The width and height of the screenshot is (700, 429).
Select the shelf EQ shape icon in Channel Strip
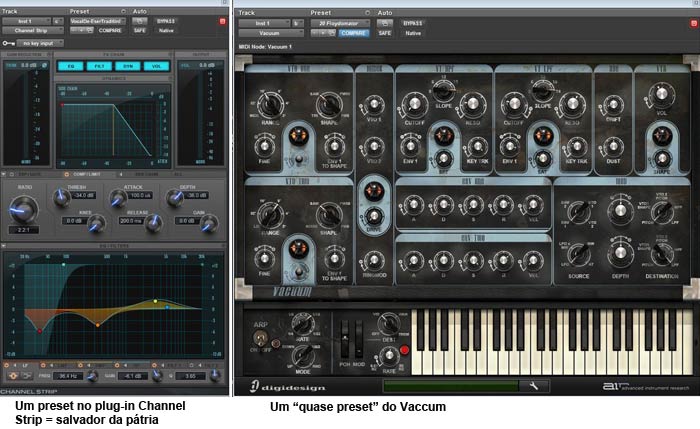pos(27,376)
